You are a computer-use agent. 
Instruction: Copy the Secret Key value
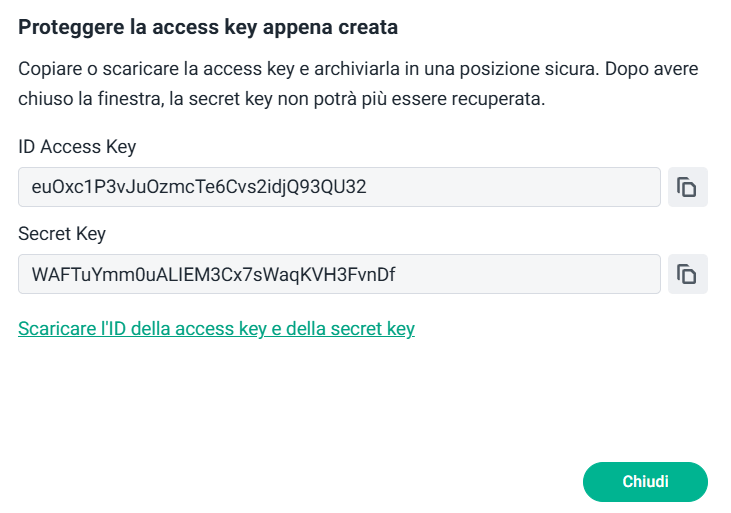coord(687,274)
